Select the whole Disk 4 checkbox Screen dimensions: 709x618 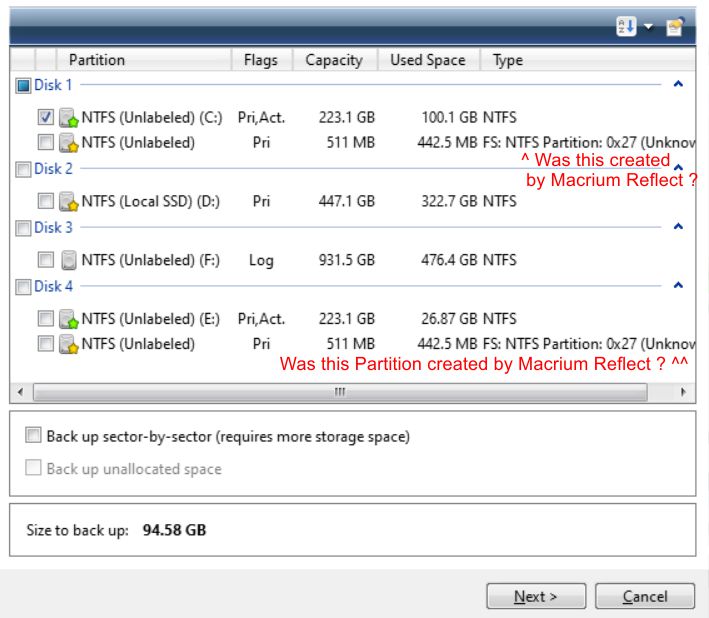23,287
